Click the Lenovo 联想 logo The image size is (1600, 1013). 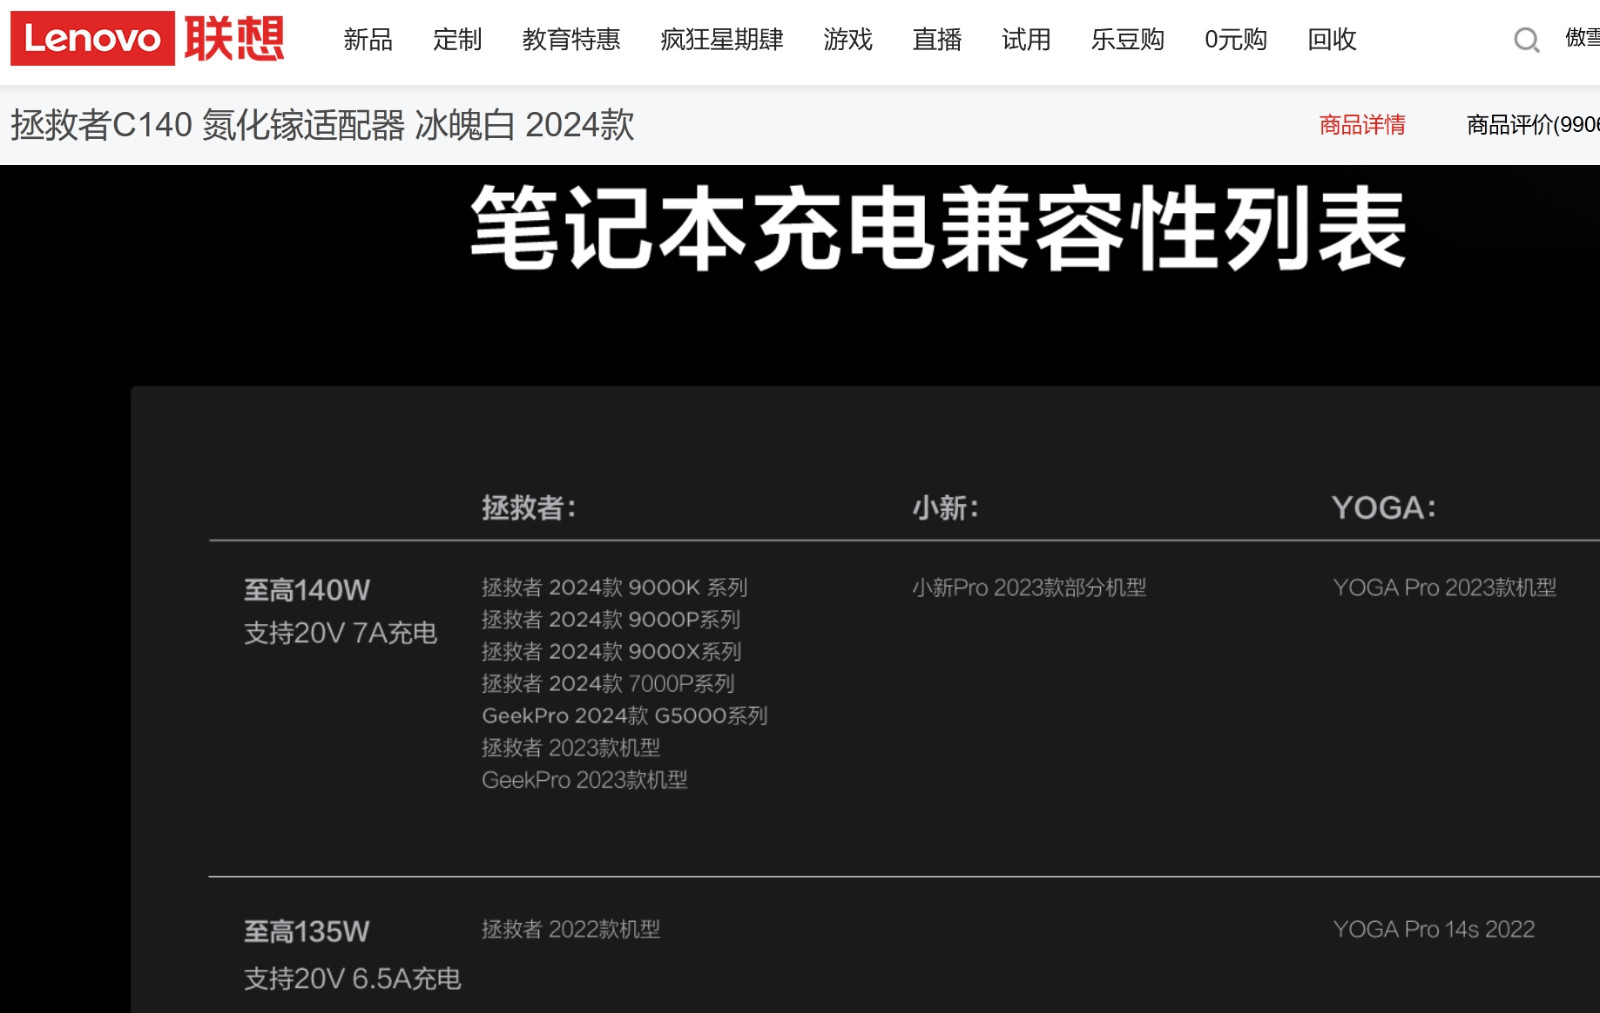point(148,38)
